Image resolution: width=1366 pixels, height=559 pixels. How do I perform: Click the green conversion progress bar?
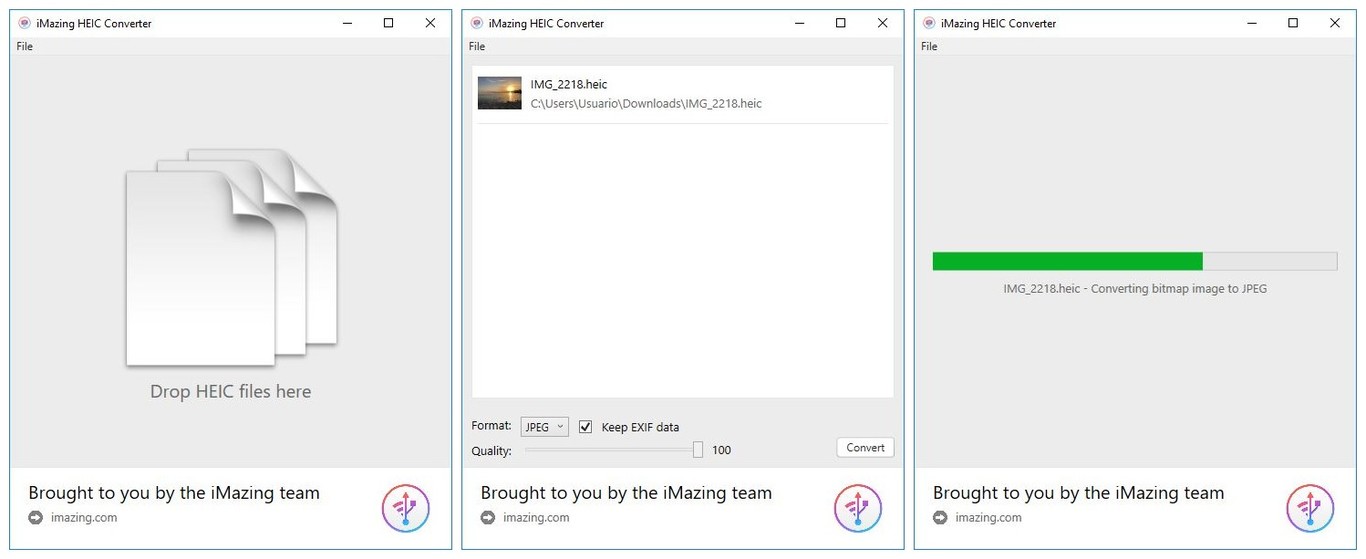pos(1134,261)
